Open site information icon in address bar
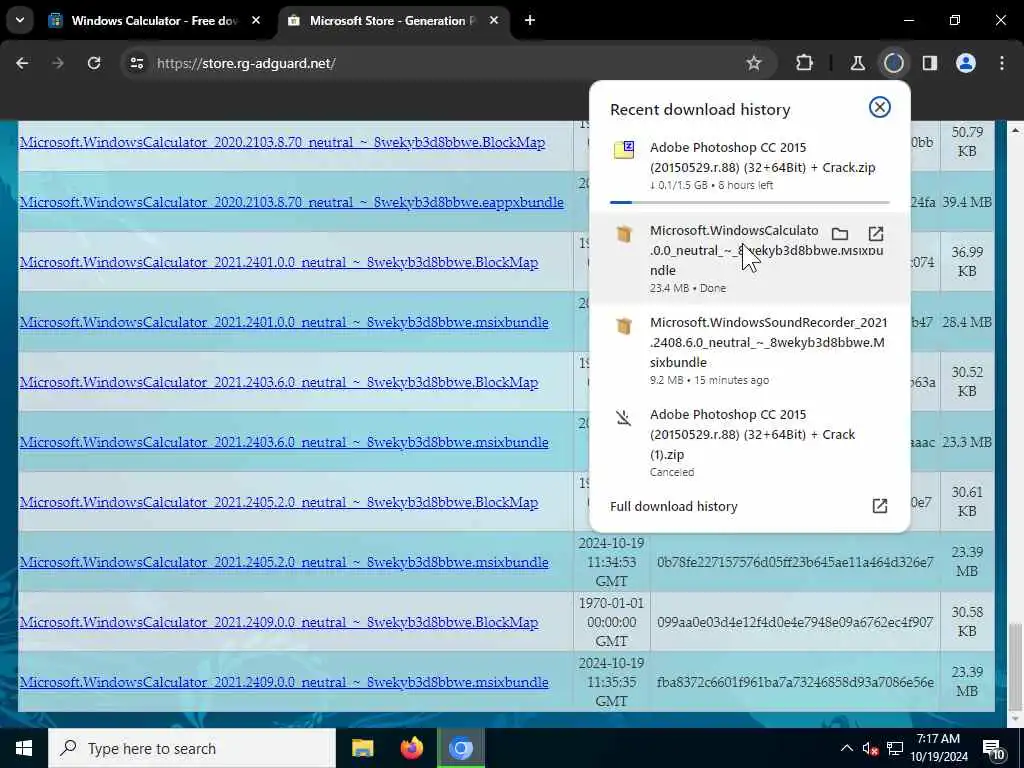 click(x=136, y=63)
